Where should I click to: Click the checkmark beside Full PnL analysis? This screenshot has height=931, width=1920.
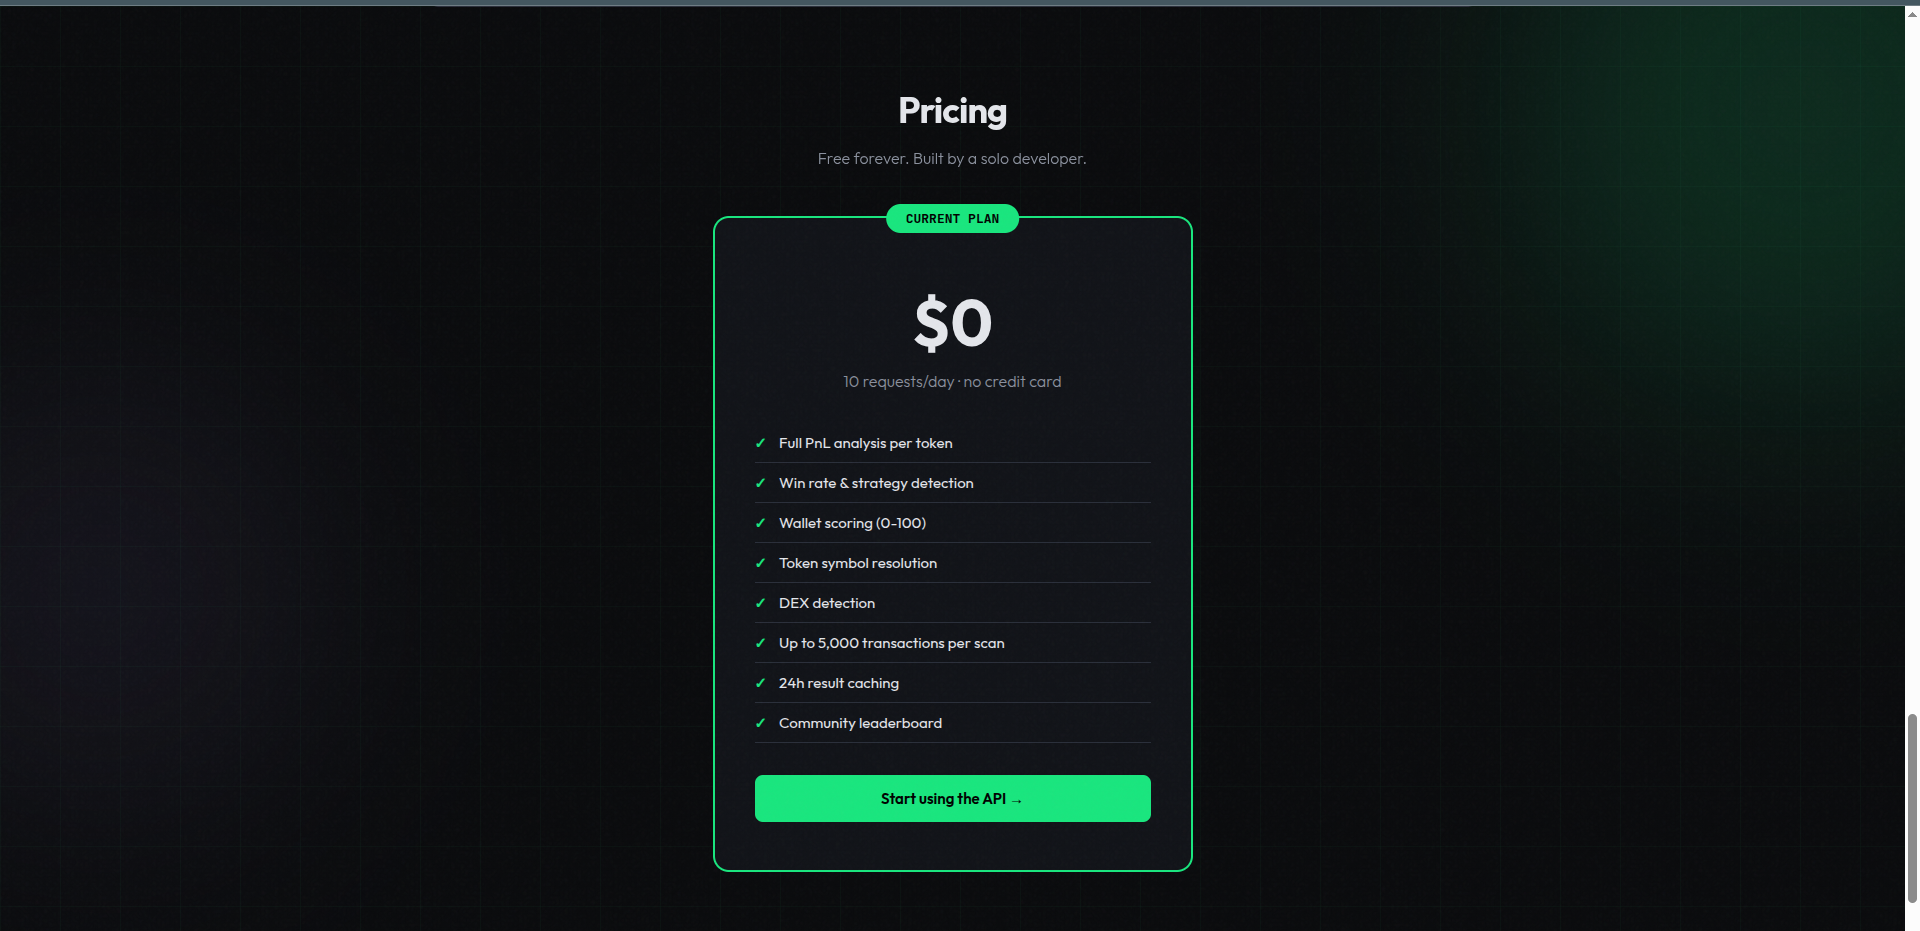pyautogui.click(x=762, y=443)
